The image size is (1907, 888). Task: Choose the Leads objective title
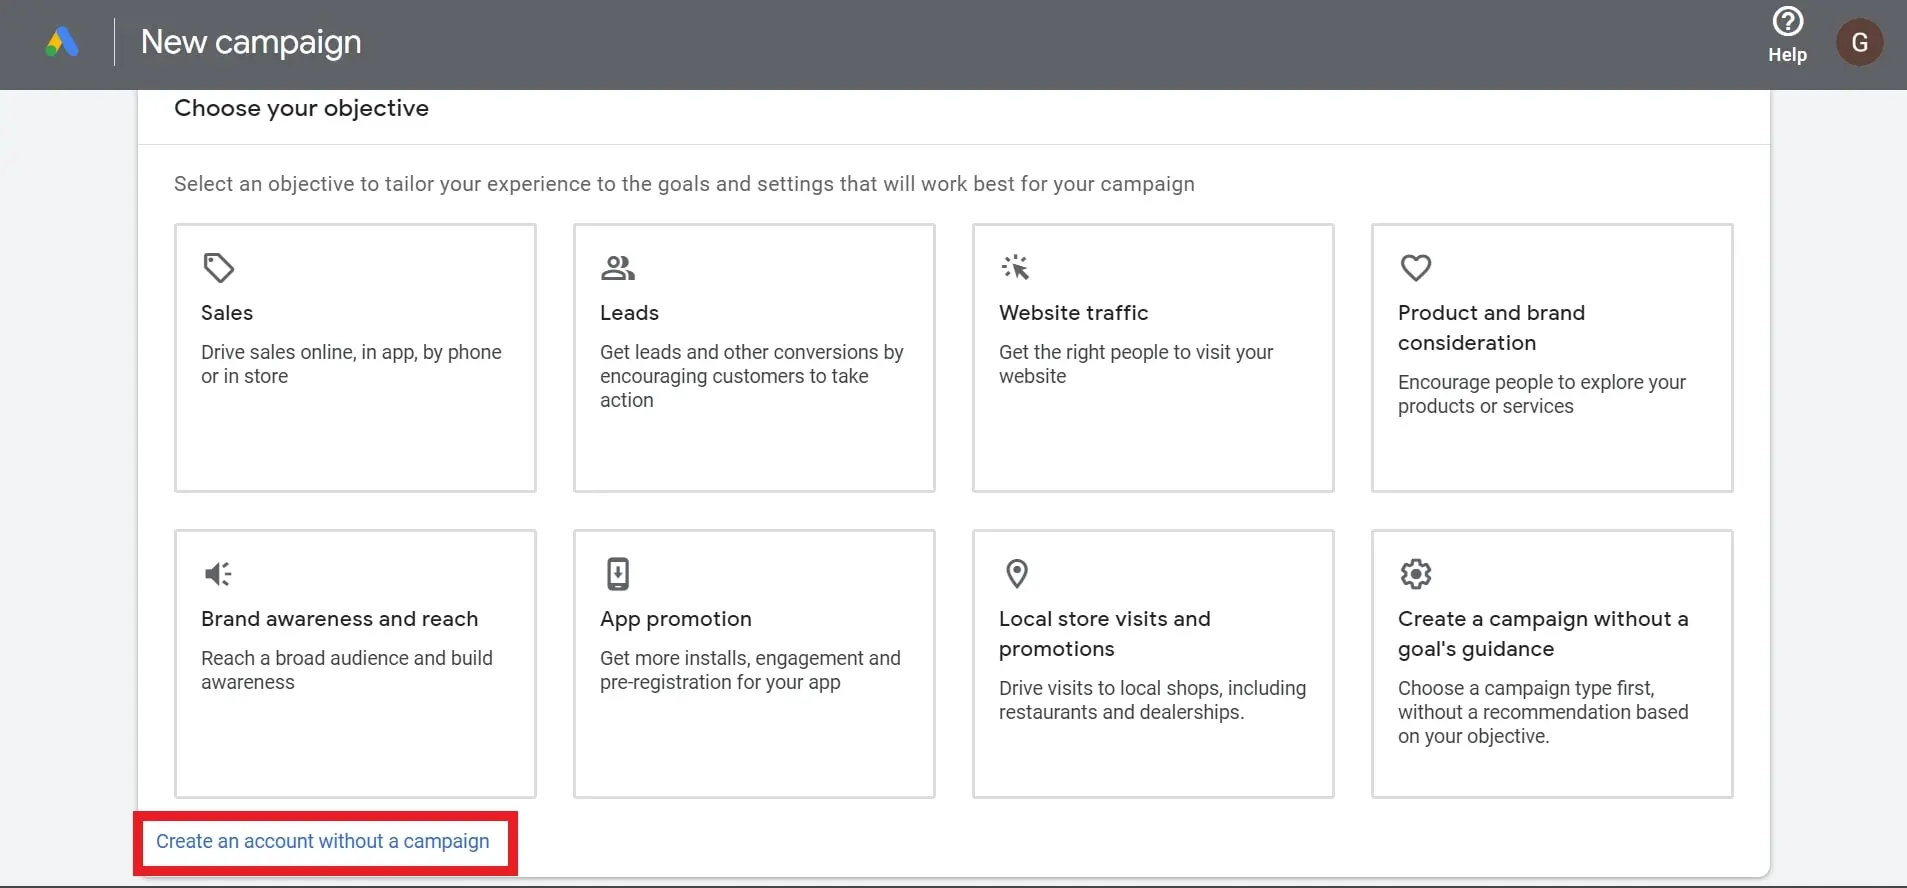pos(629,313)
